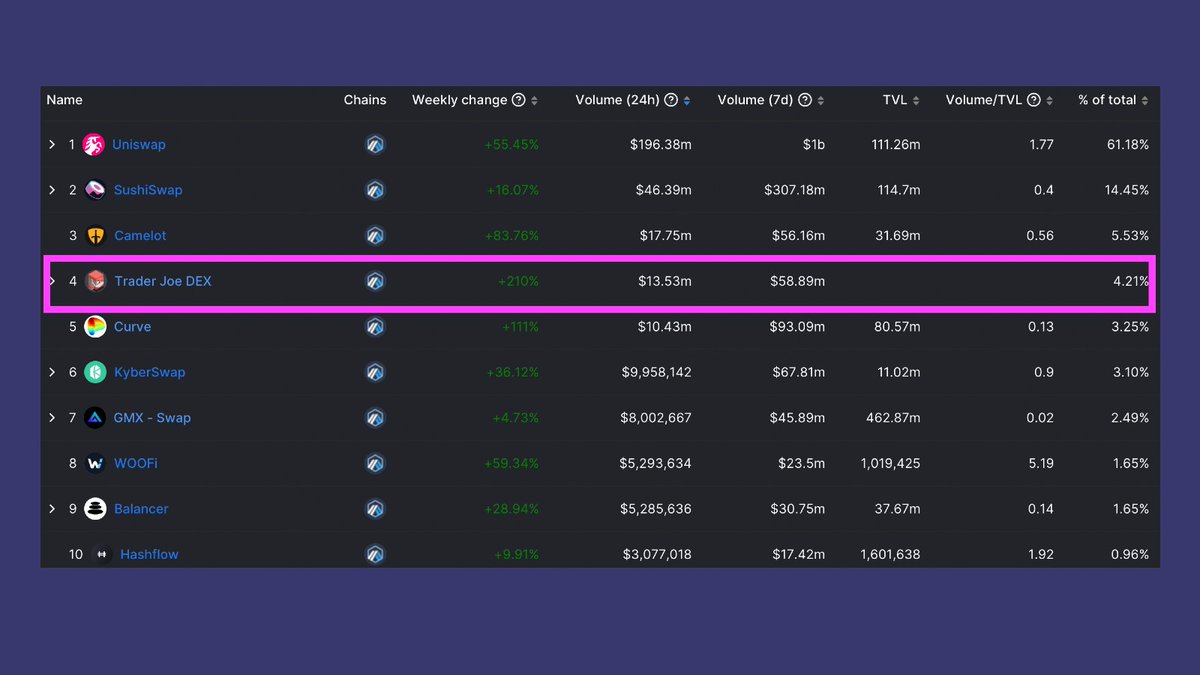
Task: Open the Trader Joe DEX link
Action: pyautogui.click(x=163, y=281)
